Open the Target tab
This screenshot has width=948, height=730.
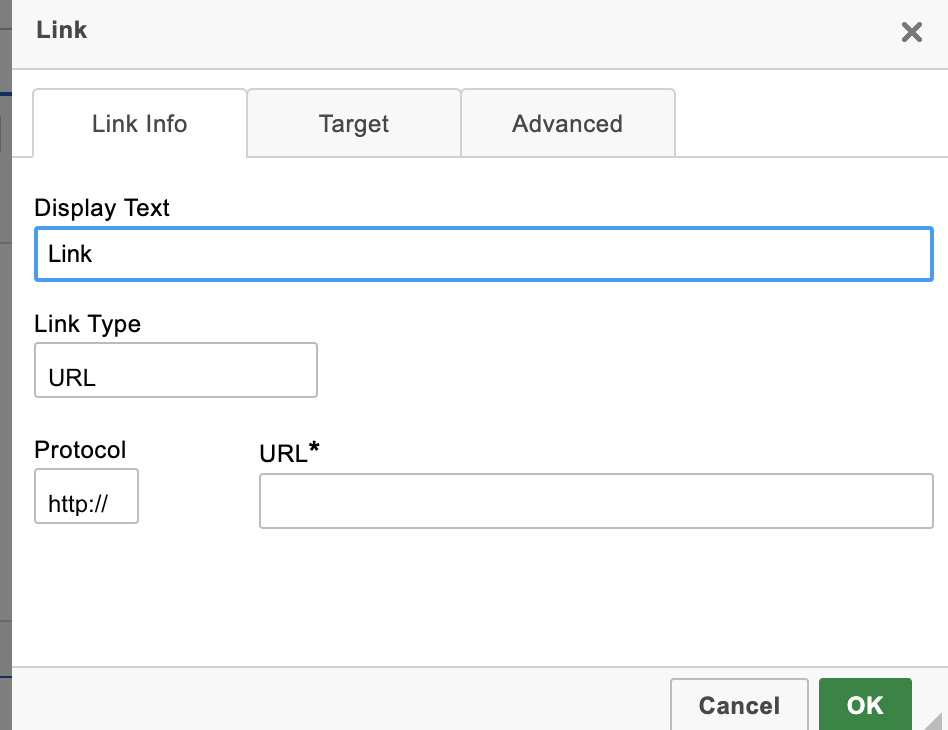pyautogui.click(x=354, y=124)
